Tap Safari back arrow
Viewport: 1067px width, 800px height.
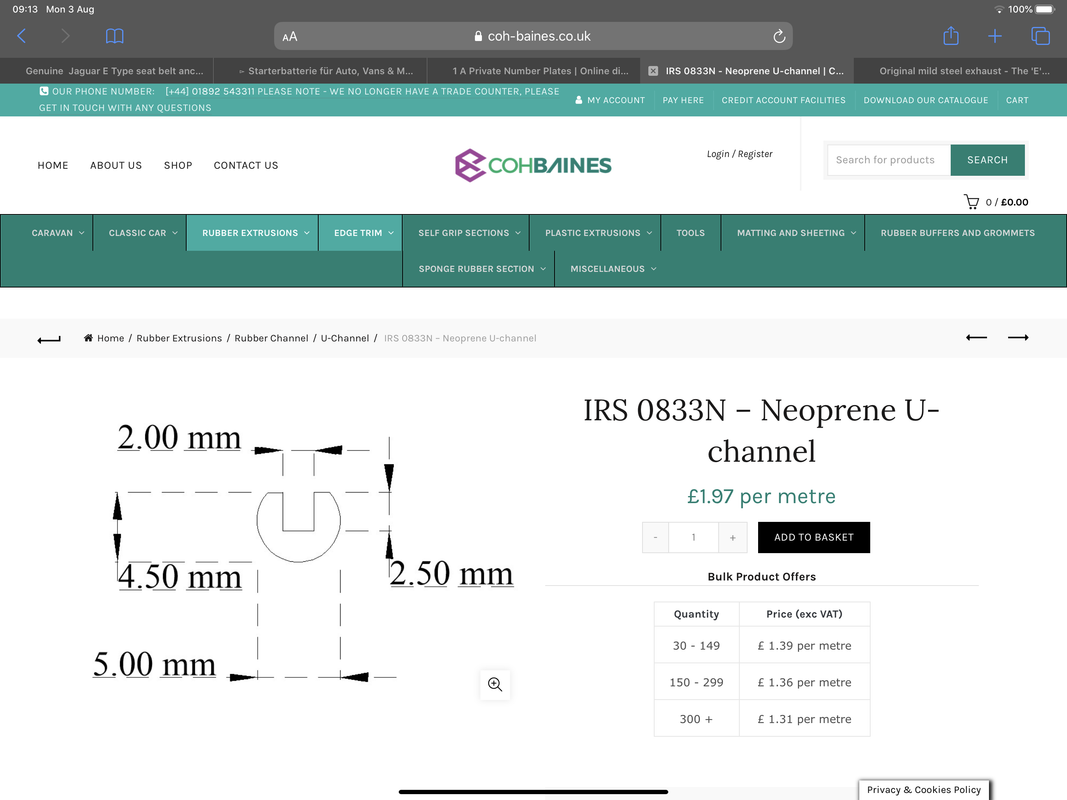[x=22, y=36]
